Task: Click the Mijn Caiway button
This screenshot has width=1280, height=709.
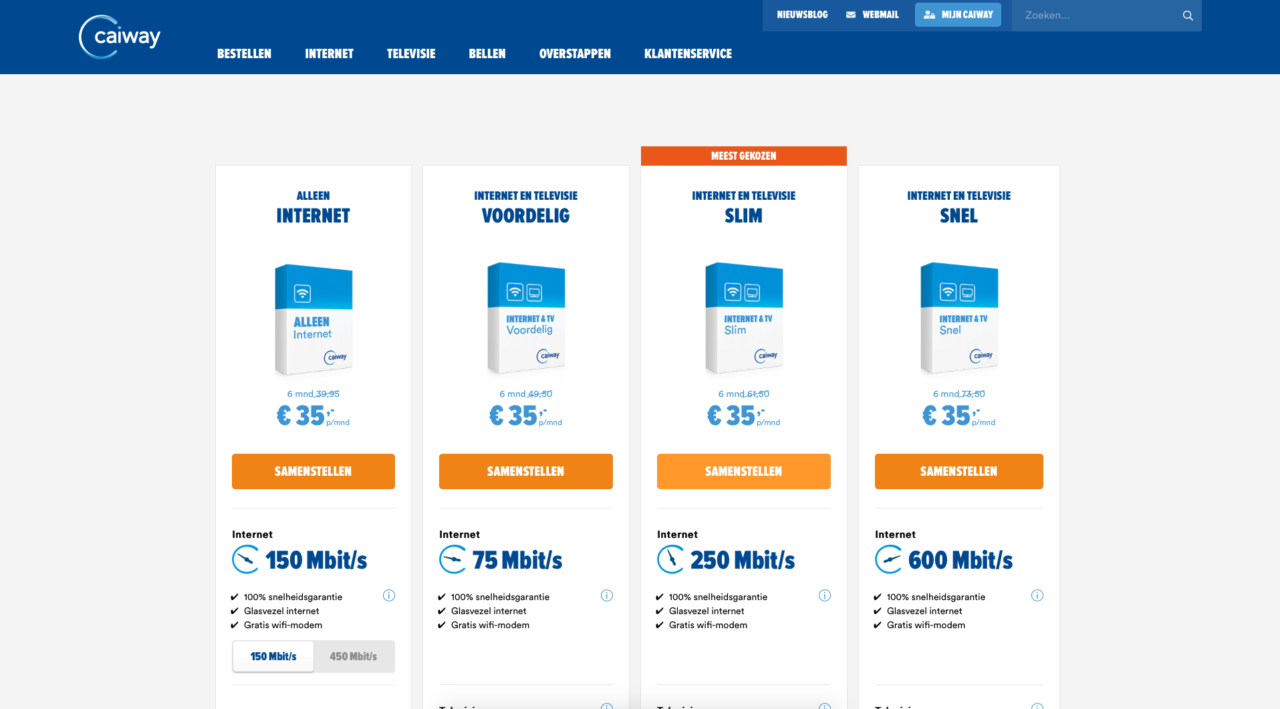Action: click(957, 15)
